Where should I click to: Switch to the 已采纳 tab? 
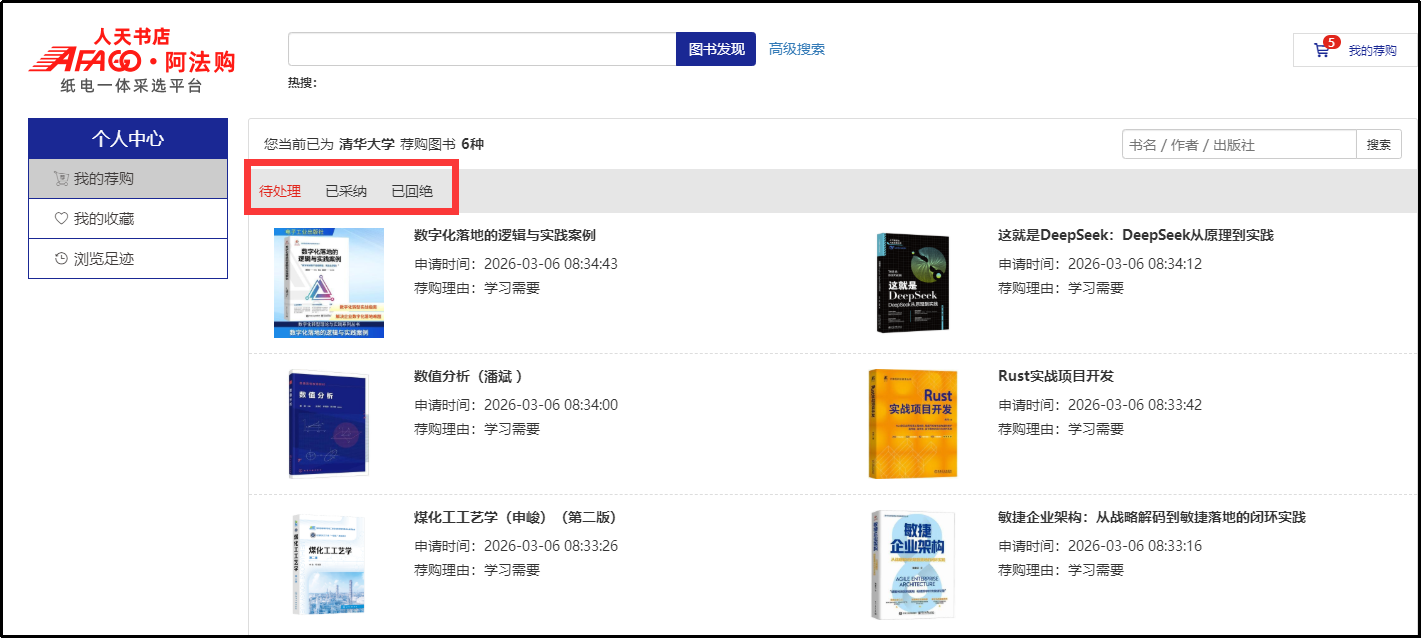[x=346, y=191]
